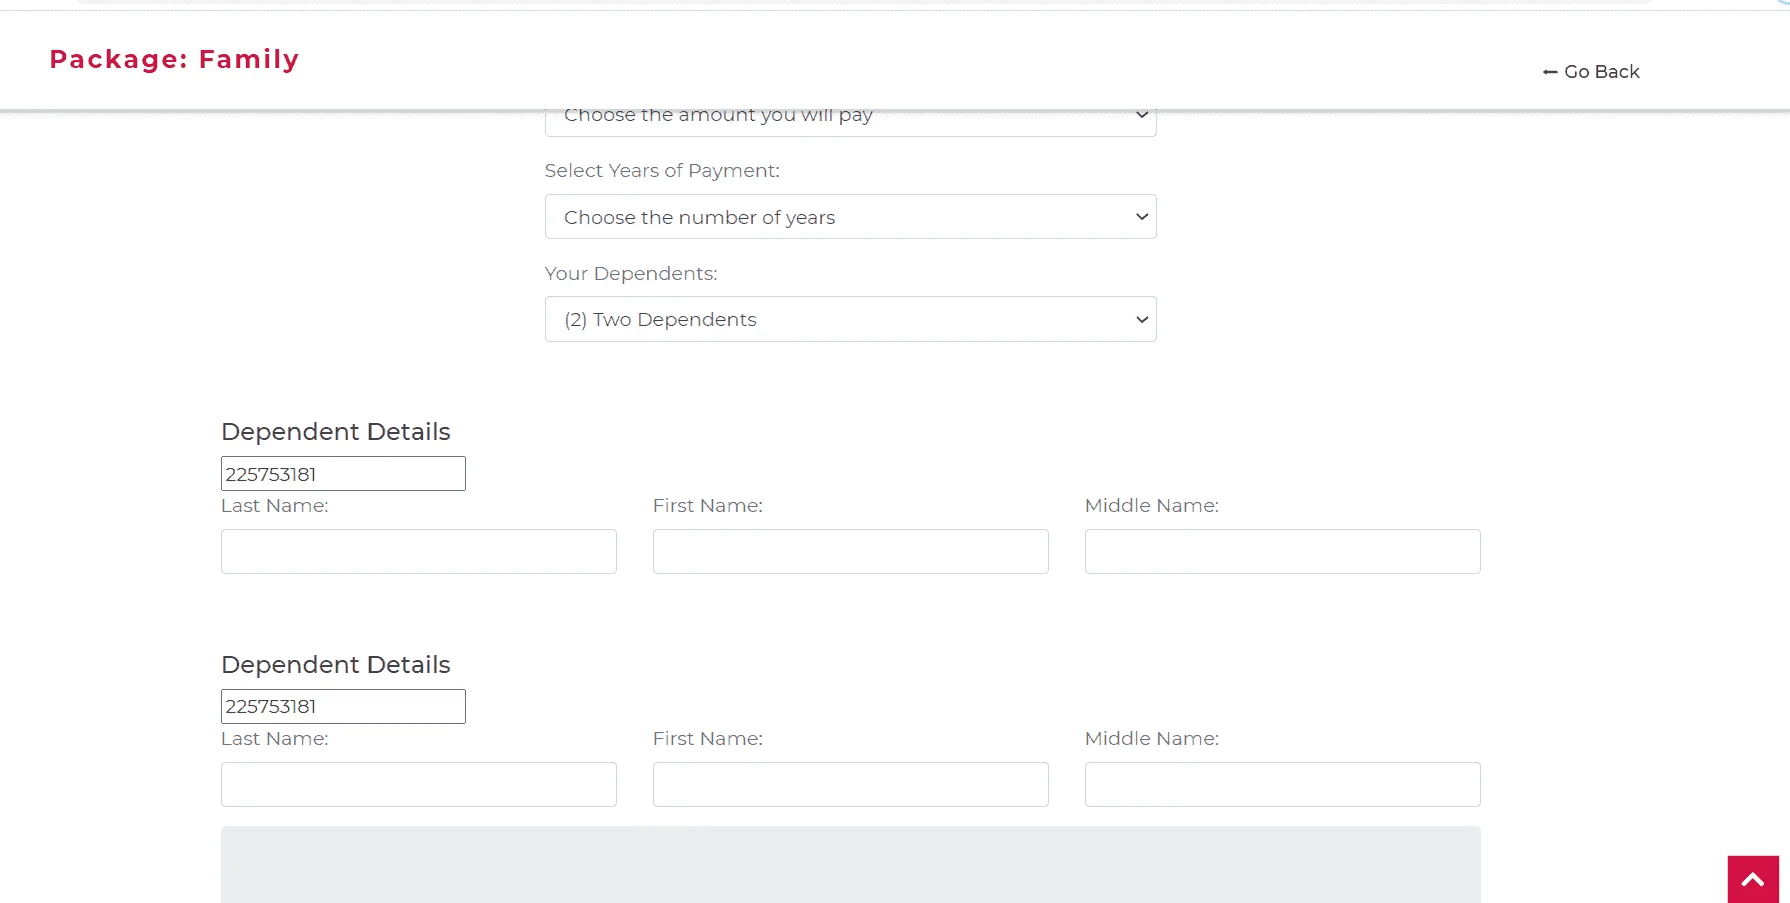
Task: Click the first dependent's ID field 225753181
Action: tap(343, 474)
